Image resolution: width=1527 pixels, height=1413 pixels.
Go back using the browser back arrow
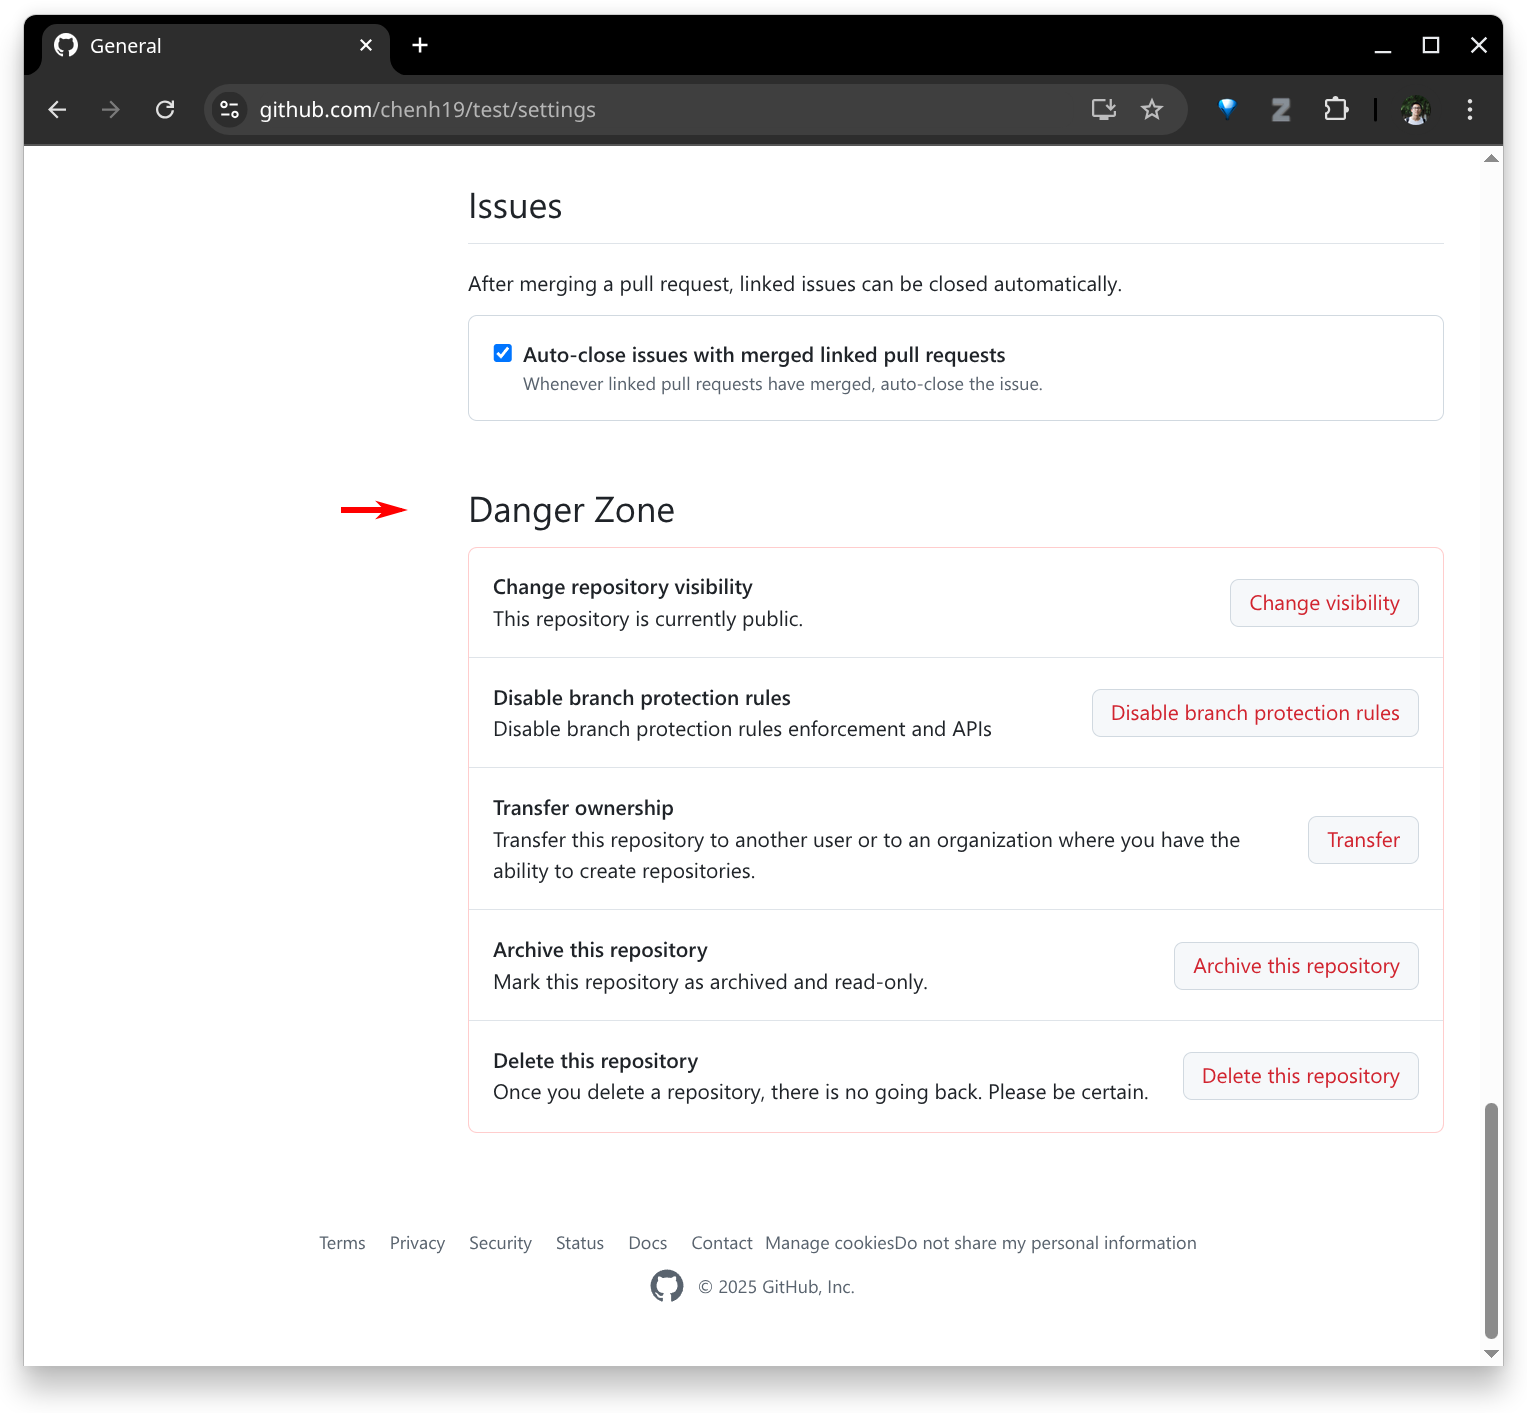[x=58, y=110]
